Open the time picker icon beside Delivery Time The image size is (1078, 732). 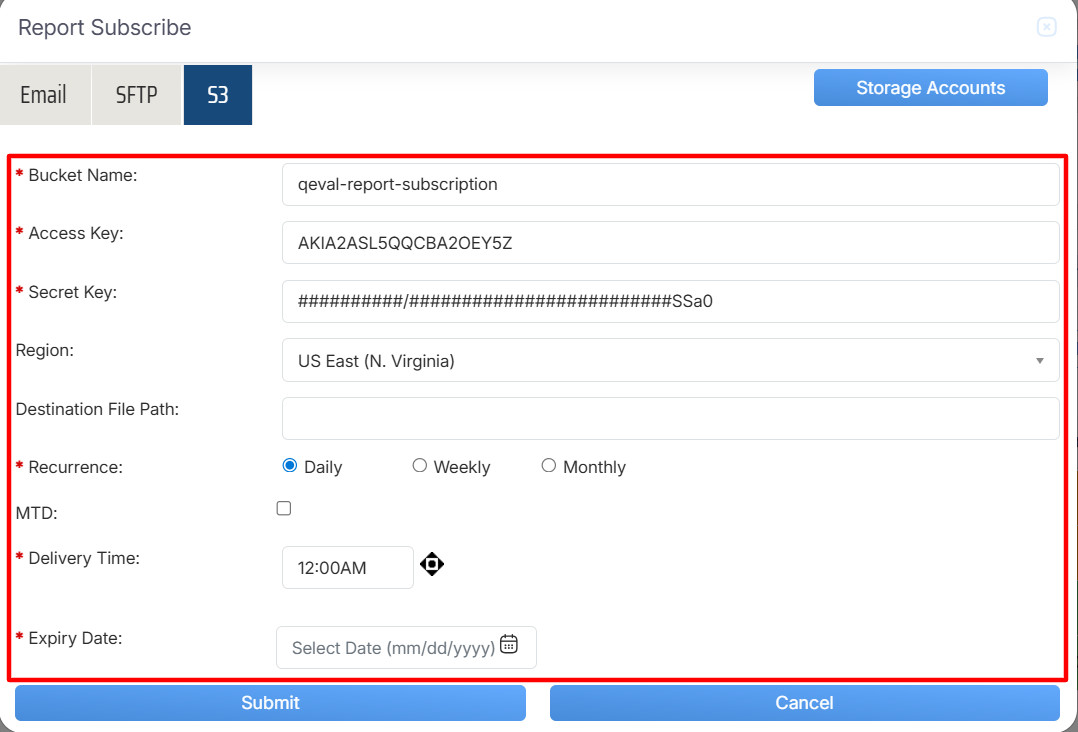(432, 564)
